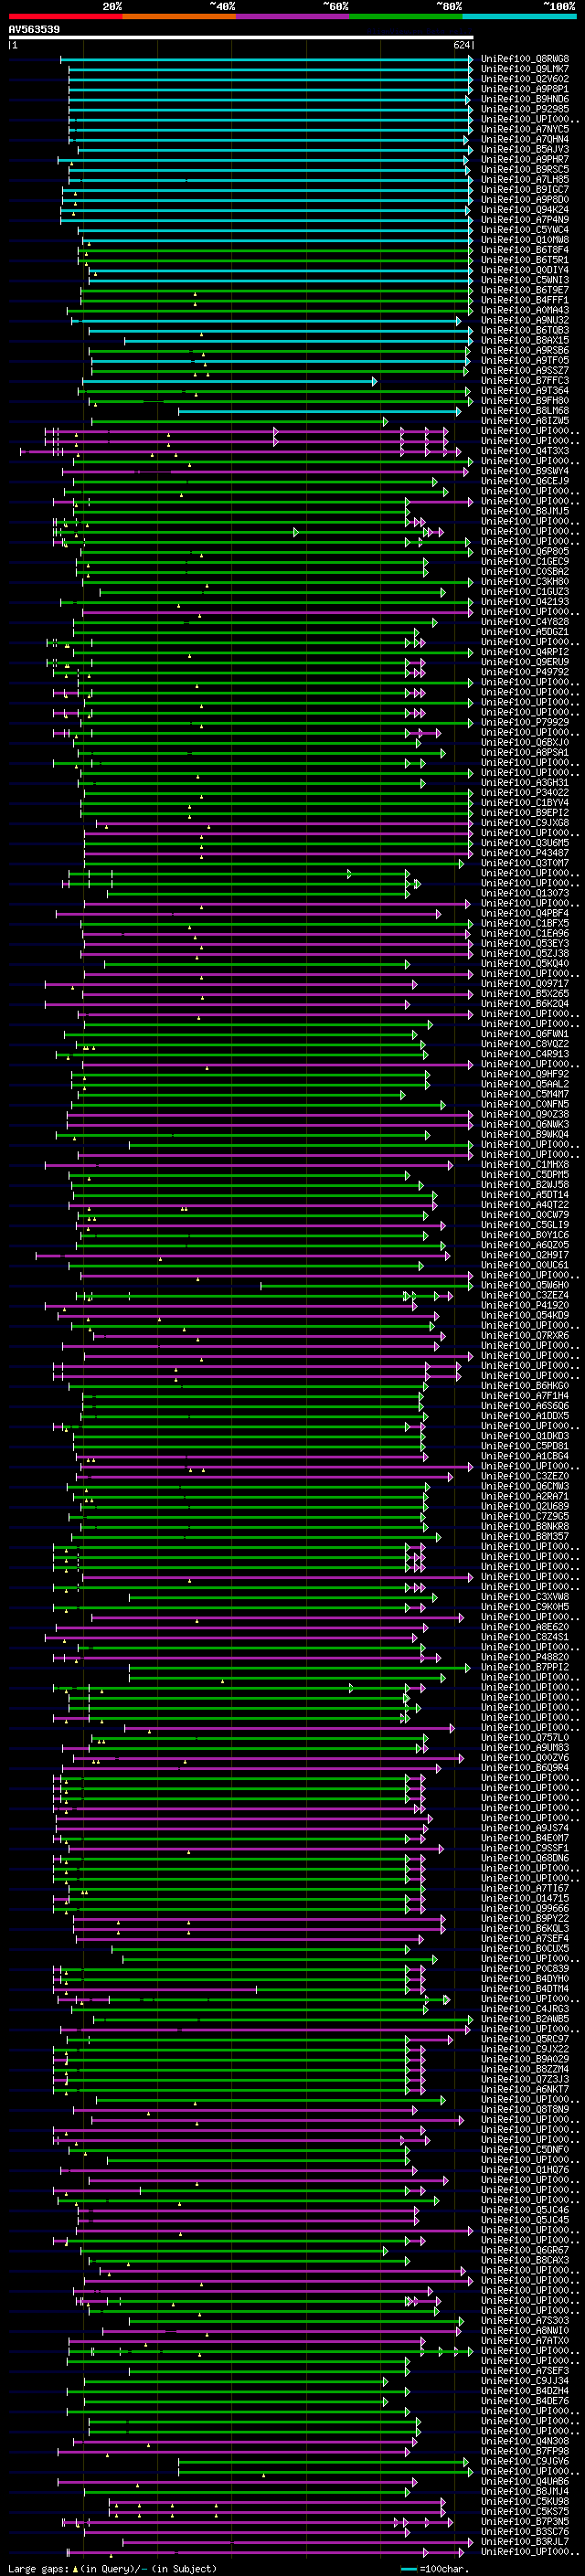585x2576 pixels.
Task: Click hit label UniRef100_A7LH85
Action: (525, 179)
